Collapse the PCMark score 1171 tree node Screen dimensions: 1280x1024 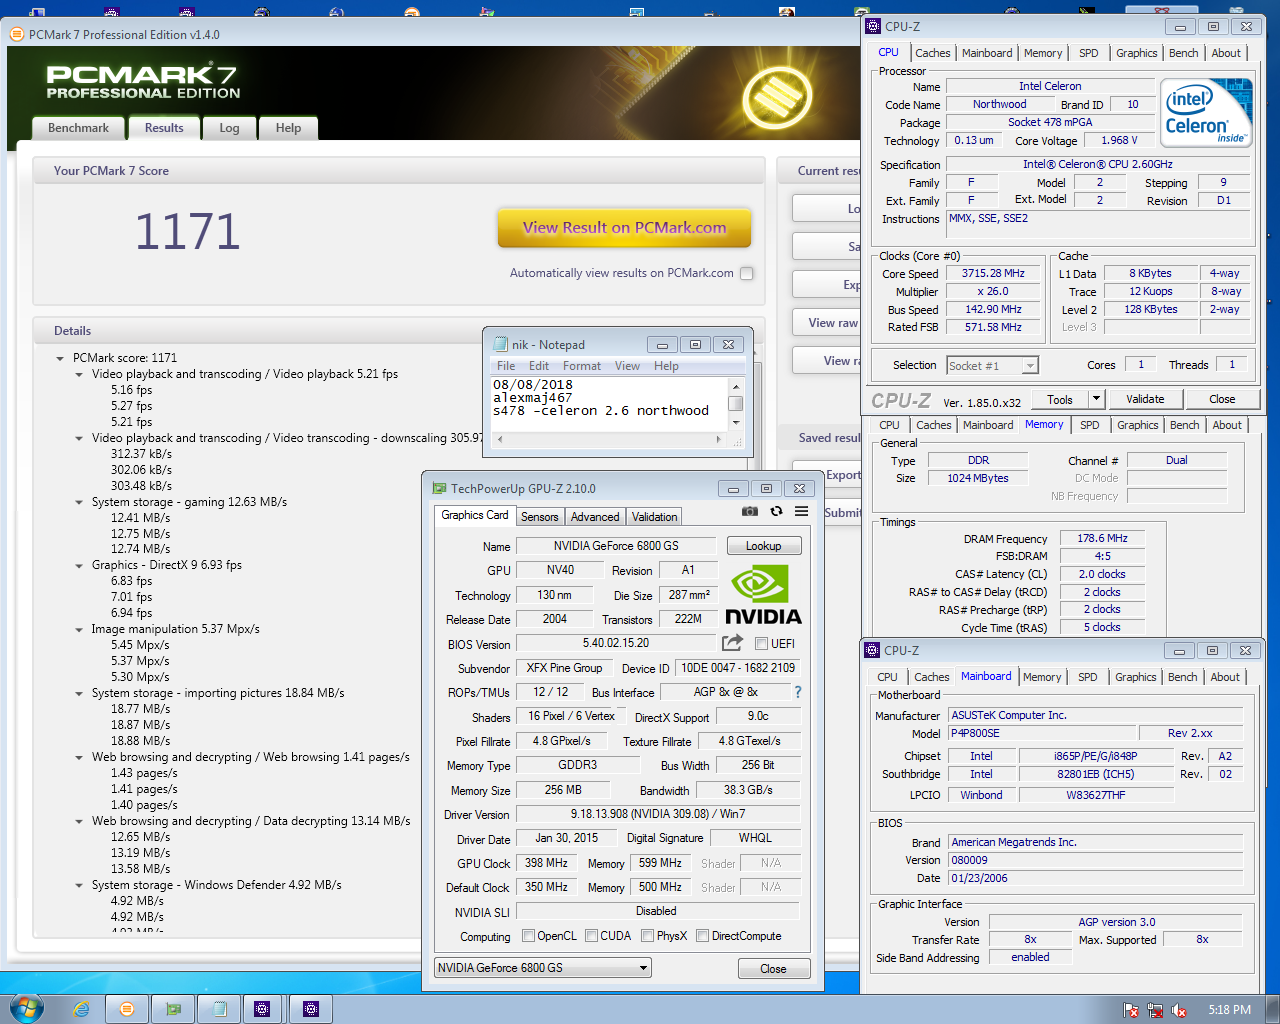click(x=60, y=358)
